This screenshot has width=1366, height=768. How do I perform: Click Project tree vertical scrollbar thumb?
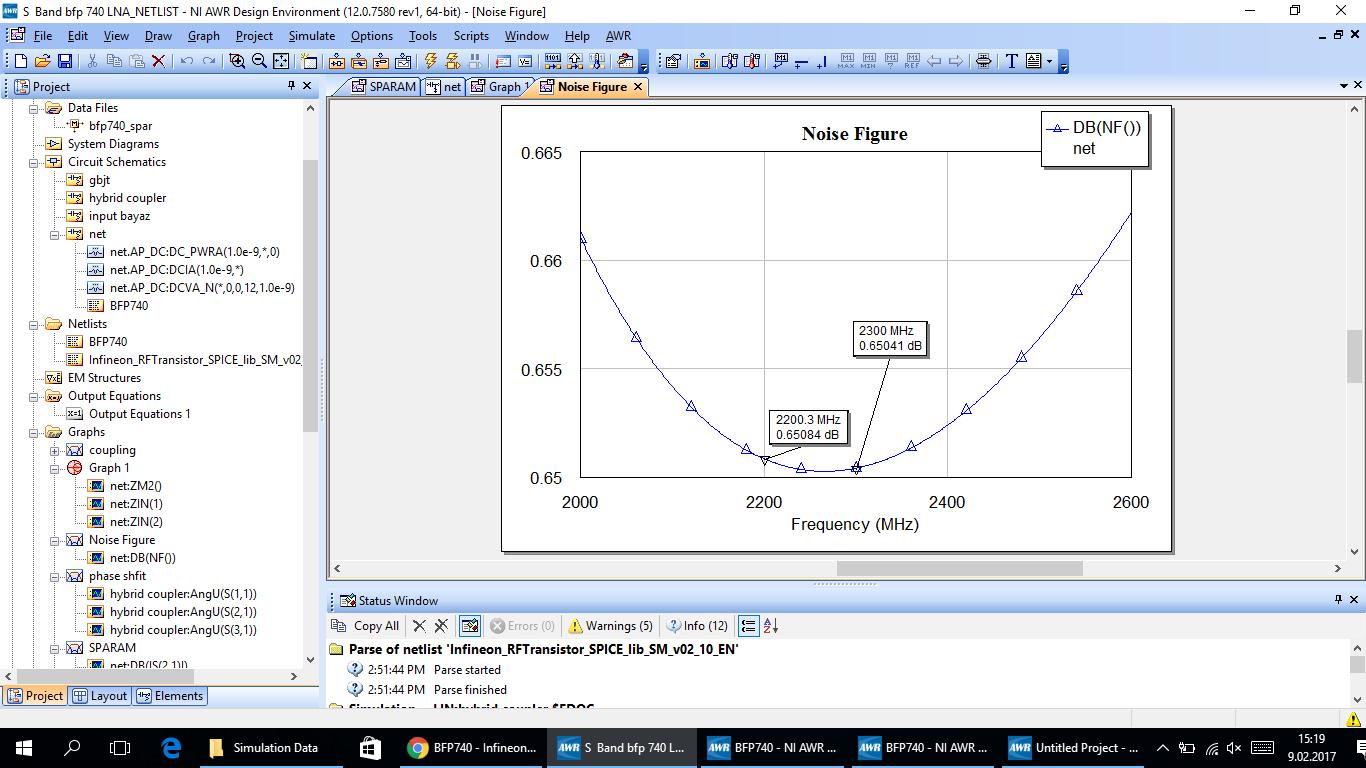click(x=310, y=295)
